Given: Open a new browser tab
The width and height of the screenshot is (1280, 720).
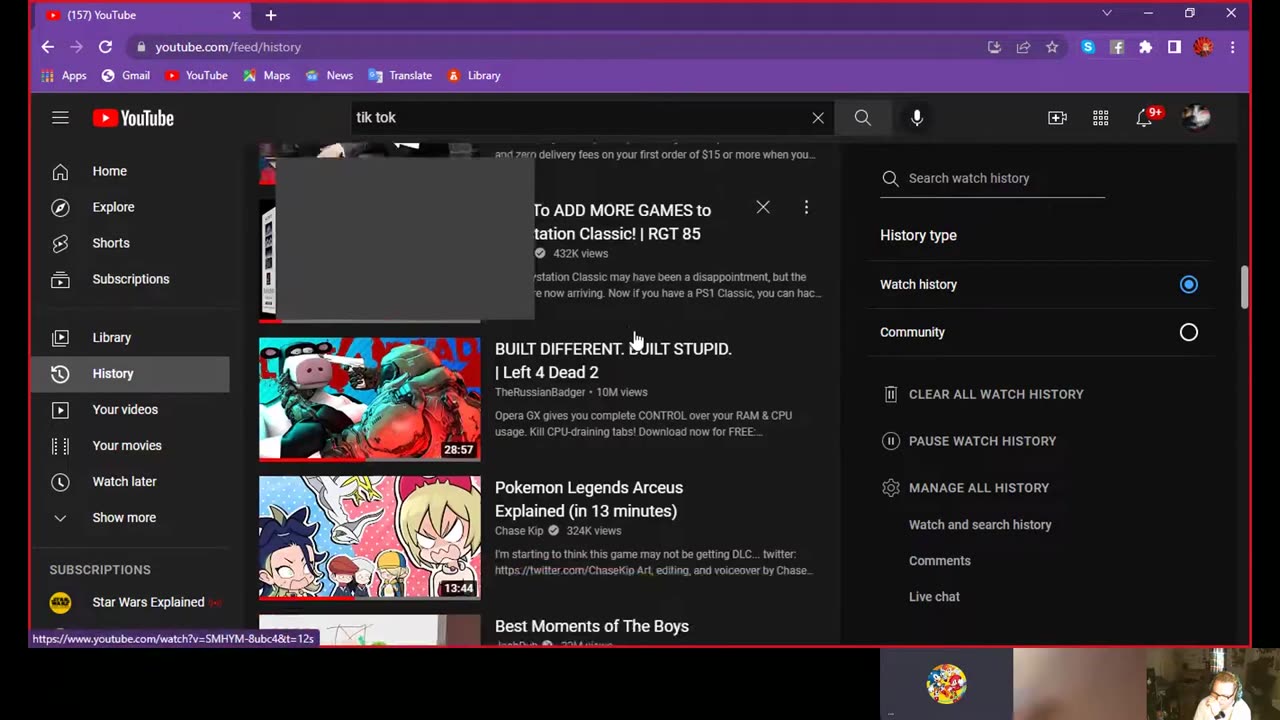Looking at the screenshot, I should tap(271, 15).
